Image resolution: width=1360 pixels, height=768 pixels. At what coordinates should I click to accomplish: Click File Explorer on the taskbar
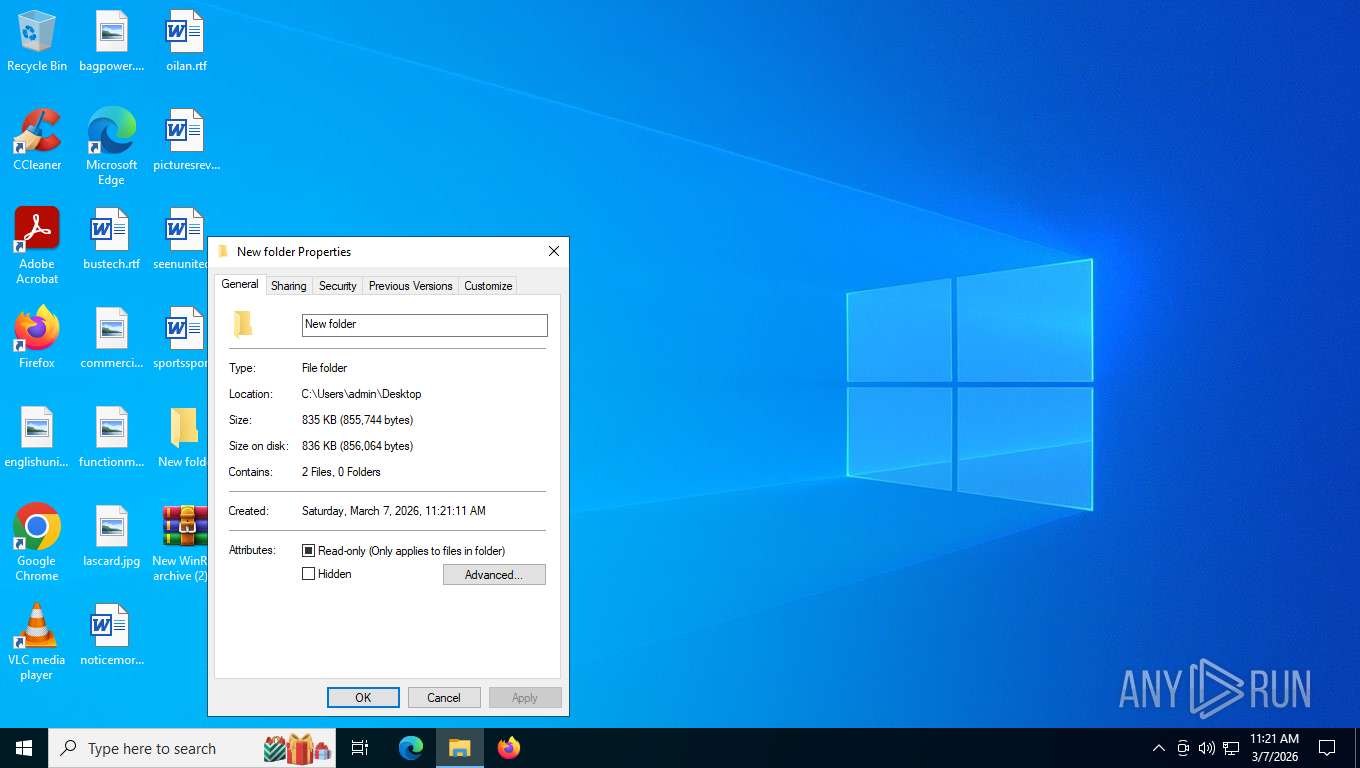[x=460, y=748]
